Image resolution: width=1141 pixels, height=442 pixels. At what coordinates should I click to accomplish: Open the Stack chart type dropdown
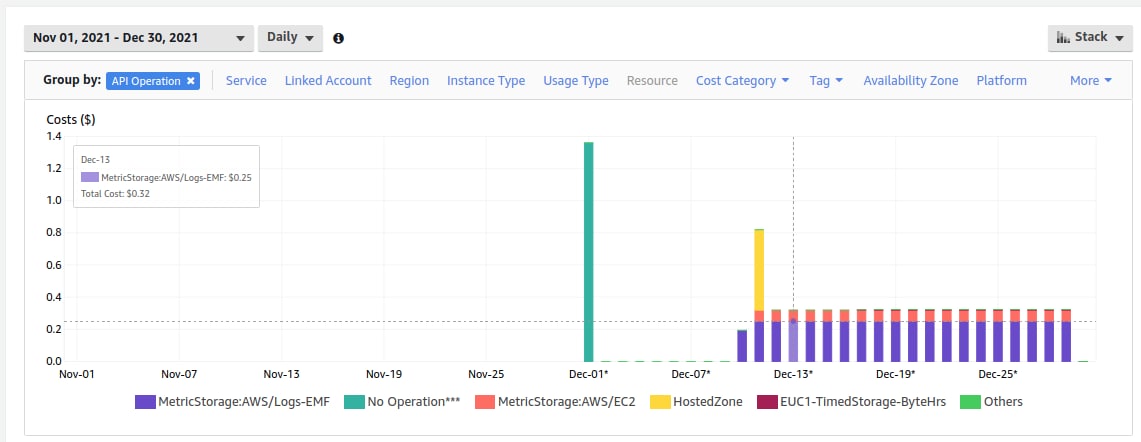pyautogui.click(x=1090, y=37)
